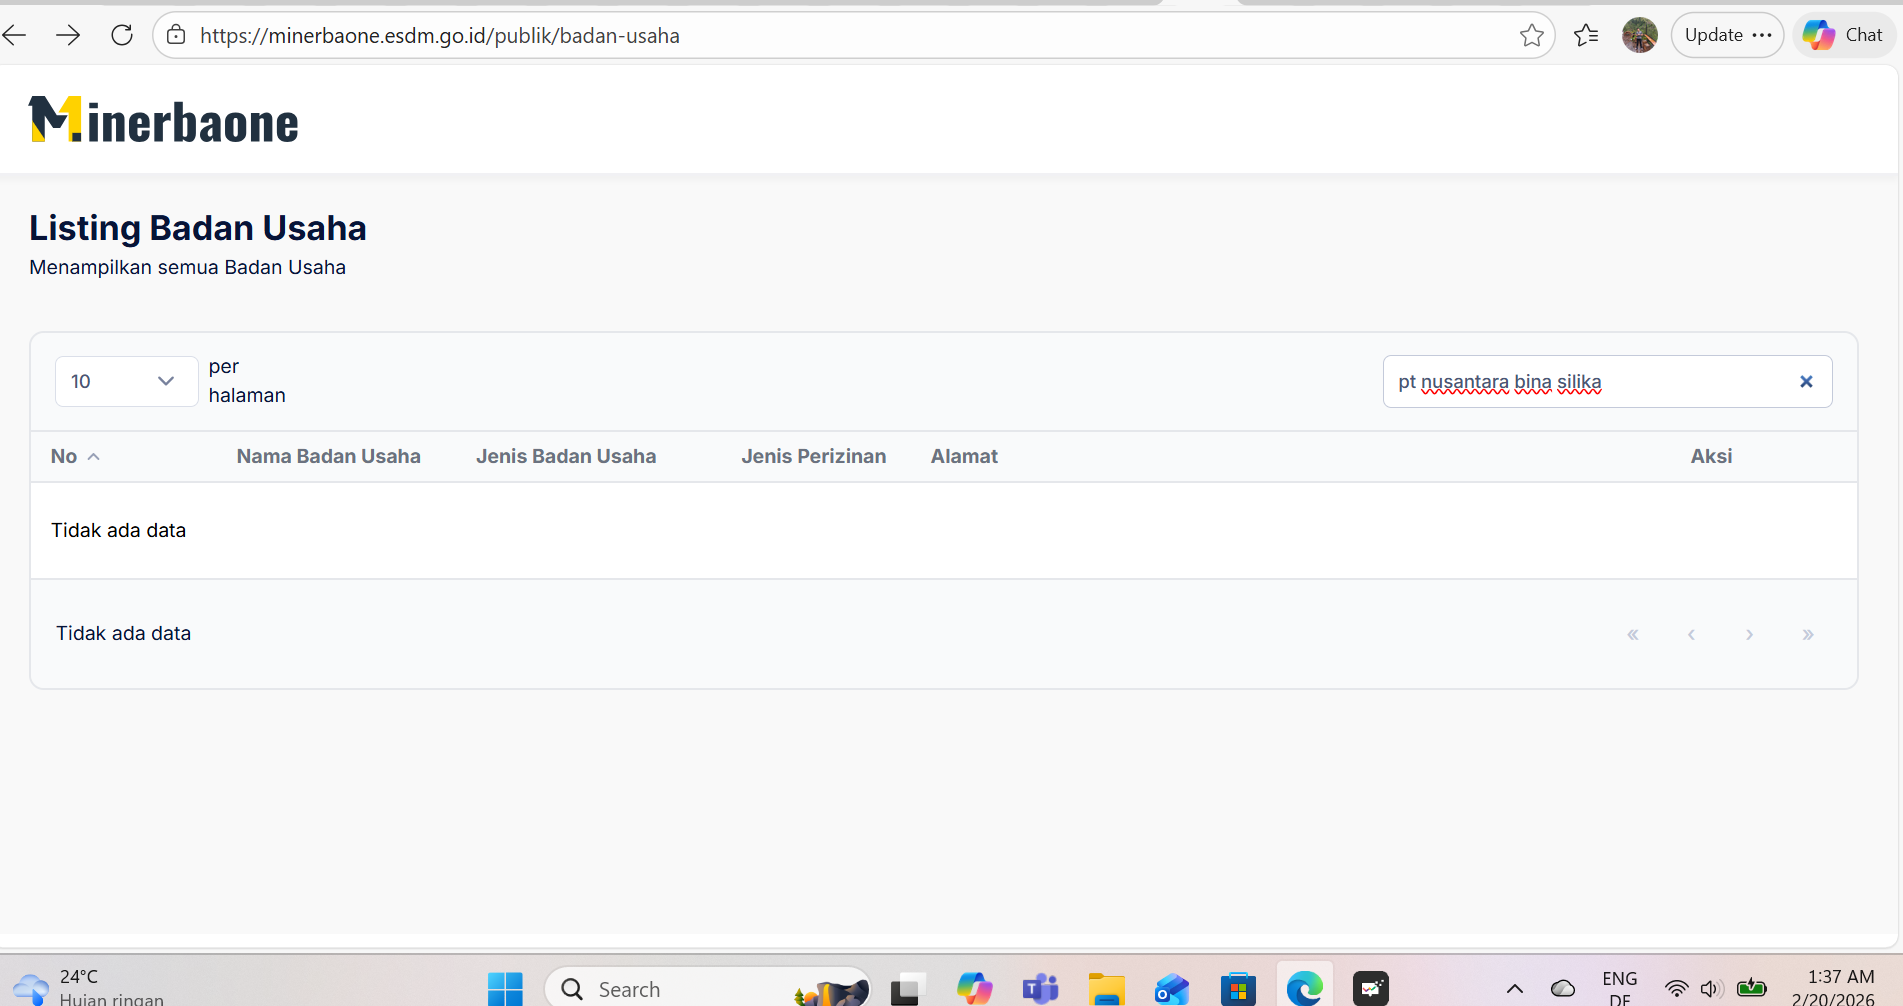Open Copilot Chat in the browser
This screenshot has height=1006, width=1903.
[1843, 35]
